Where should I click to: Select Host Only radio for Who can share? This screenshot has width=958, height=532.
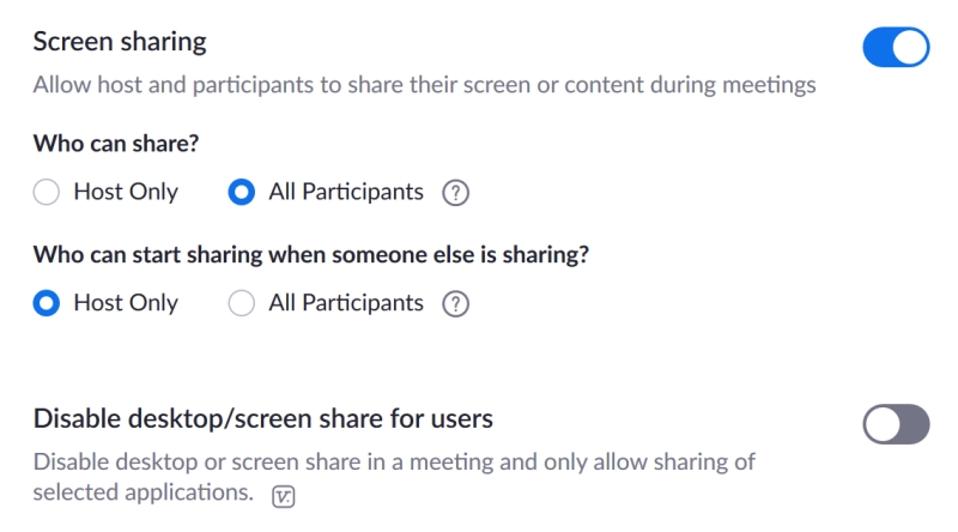[x=47, y=193]
